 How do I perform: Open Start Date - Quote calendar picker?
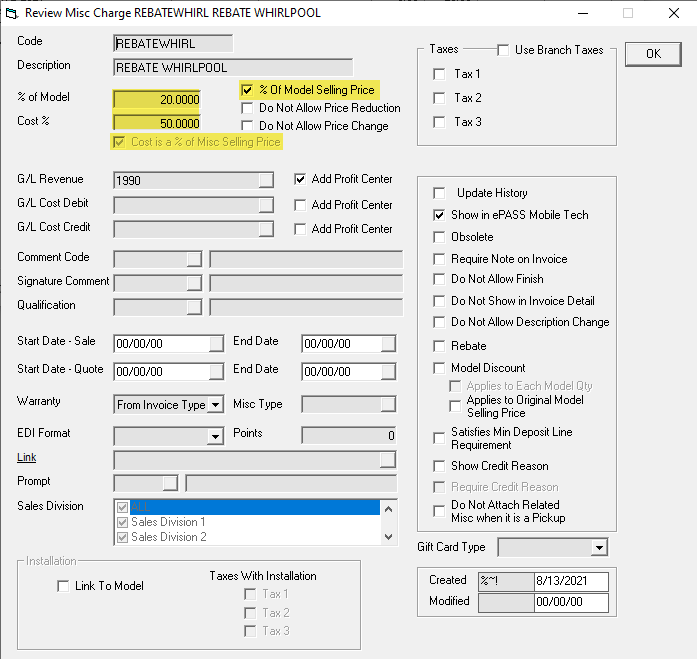pyautogui.click(x=216, y=371)
